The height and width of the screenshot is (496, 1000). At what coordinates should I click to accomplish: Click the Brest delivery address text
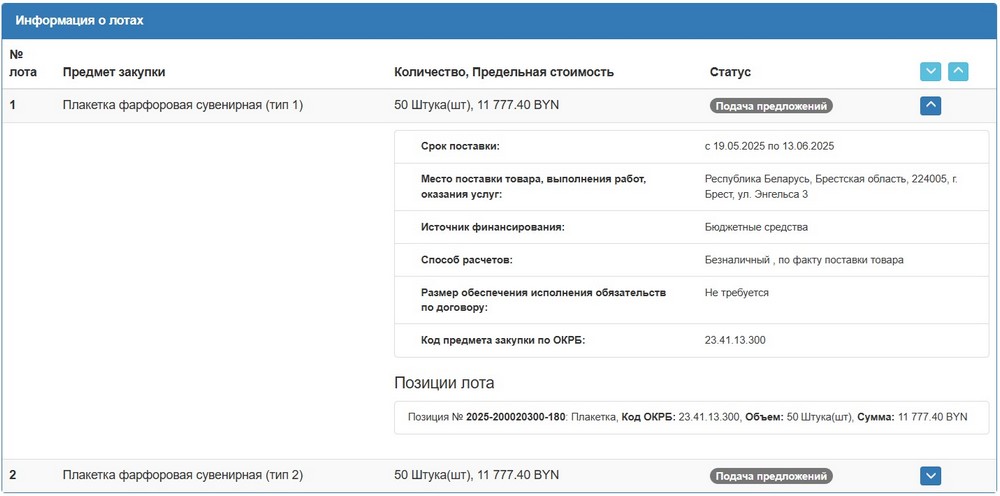pyautogui.click(x=830, y=186)
